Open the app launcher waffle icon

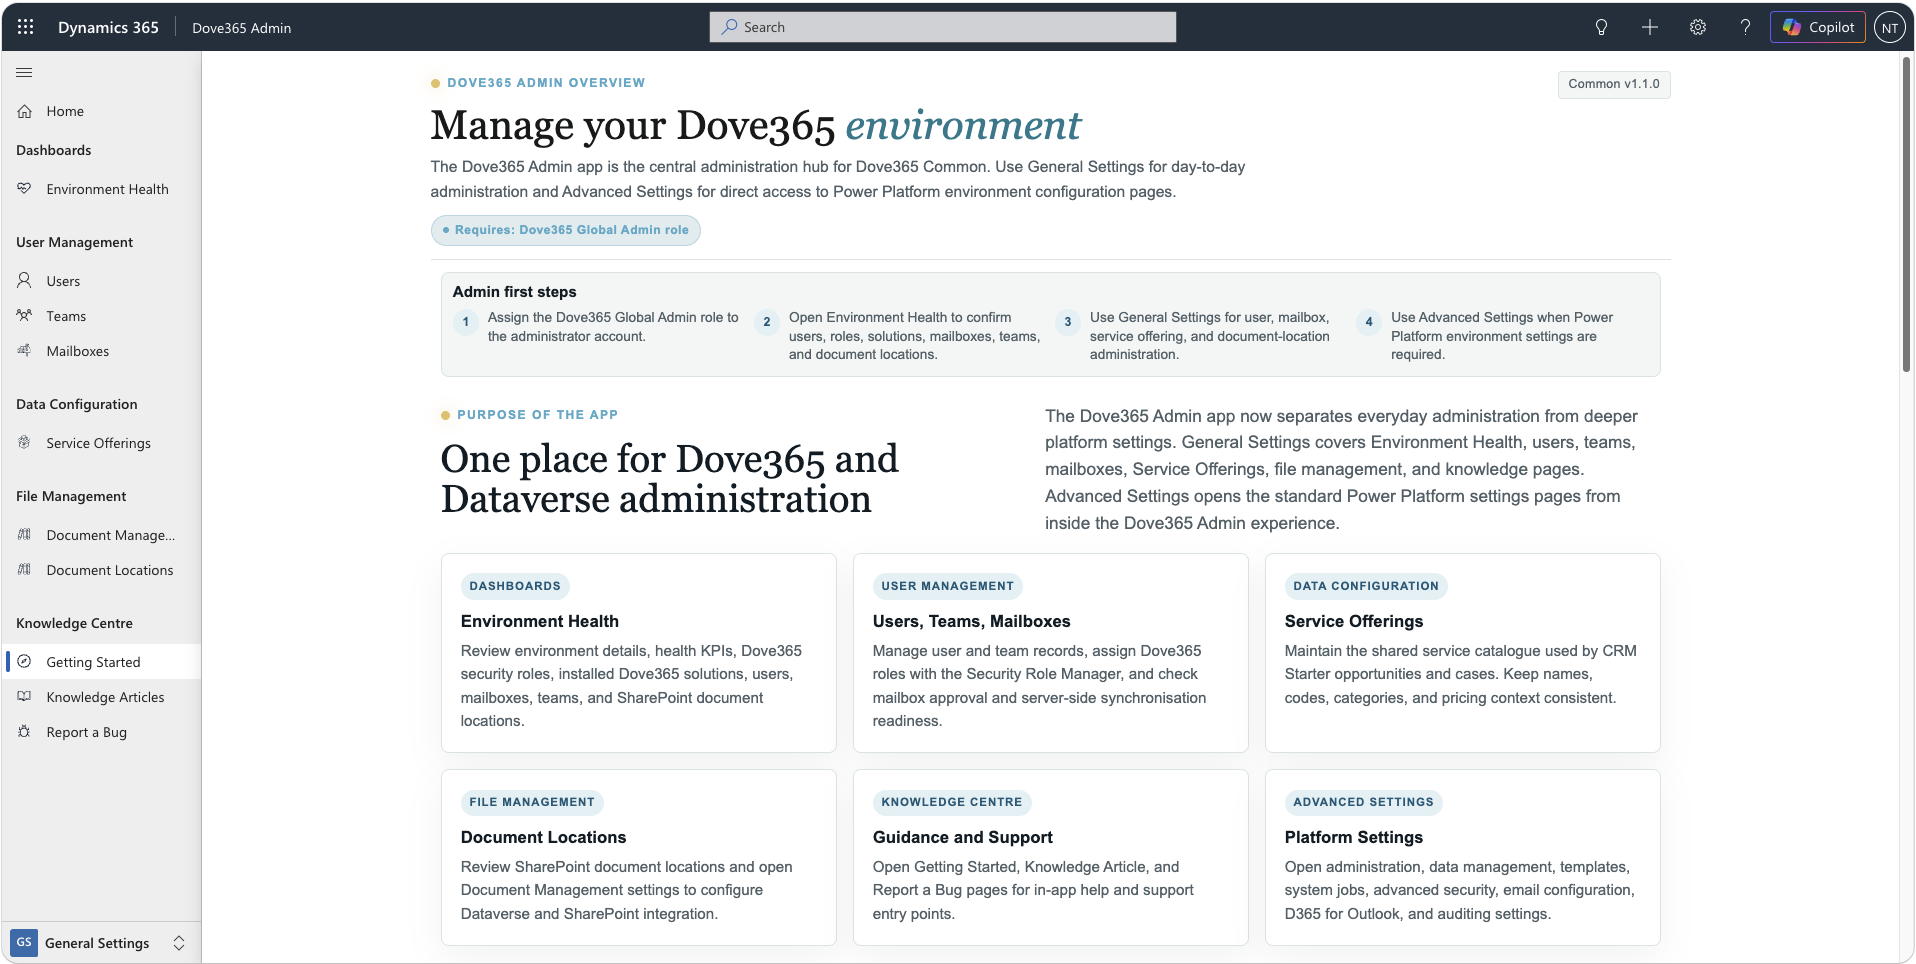pos(26,27)
